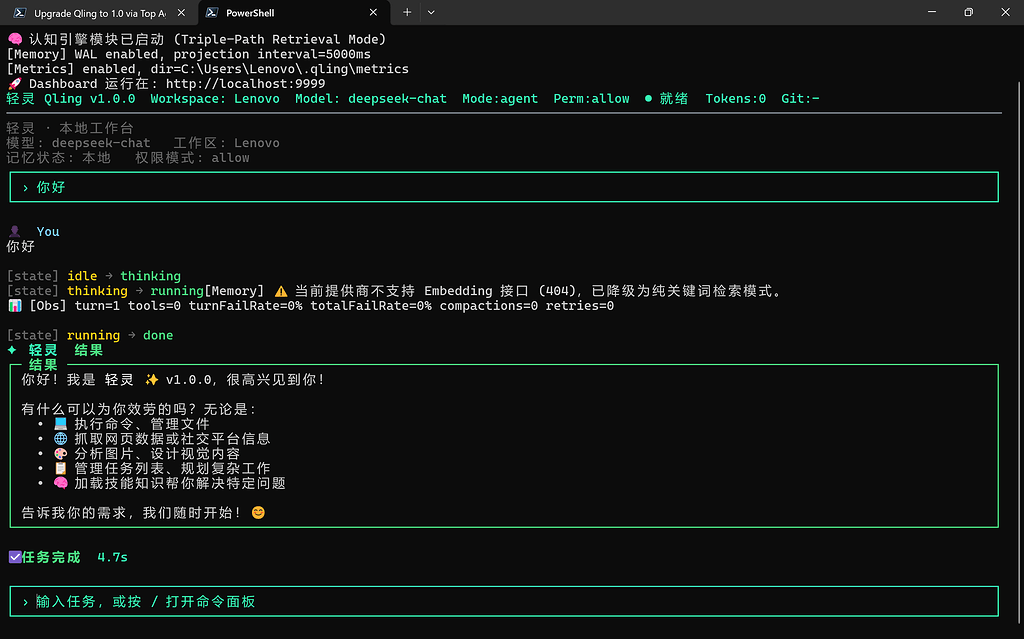Click the user avatar icon next to You

pyautogui.click(x=15, y=231)
